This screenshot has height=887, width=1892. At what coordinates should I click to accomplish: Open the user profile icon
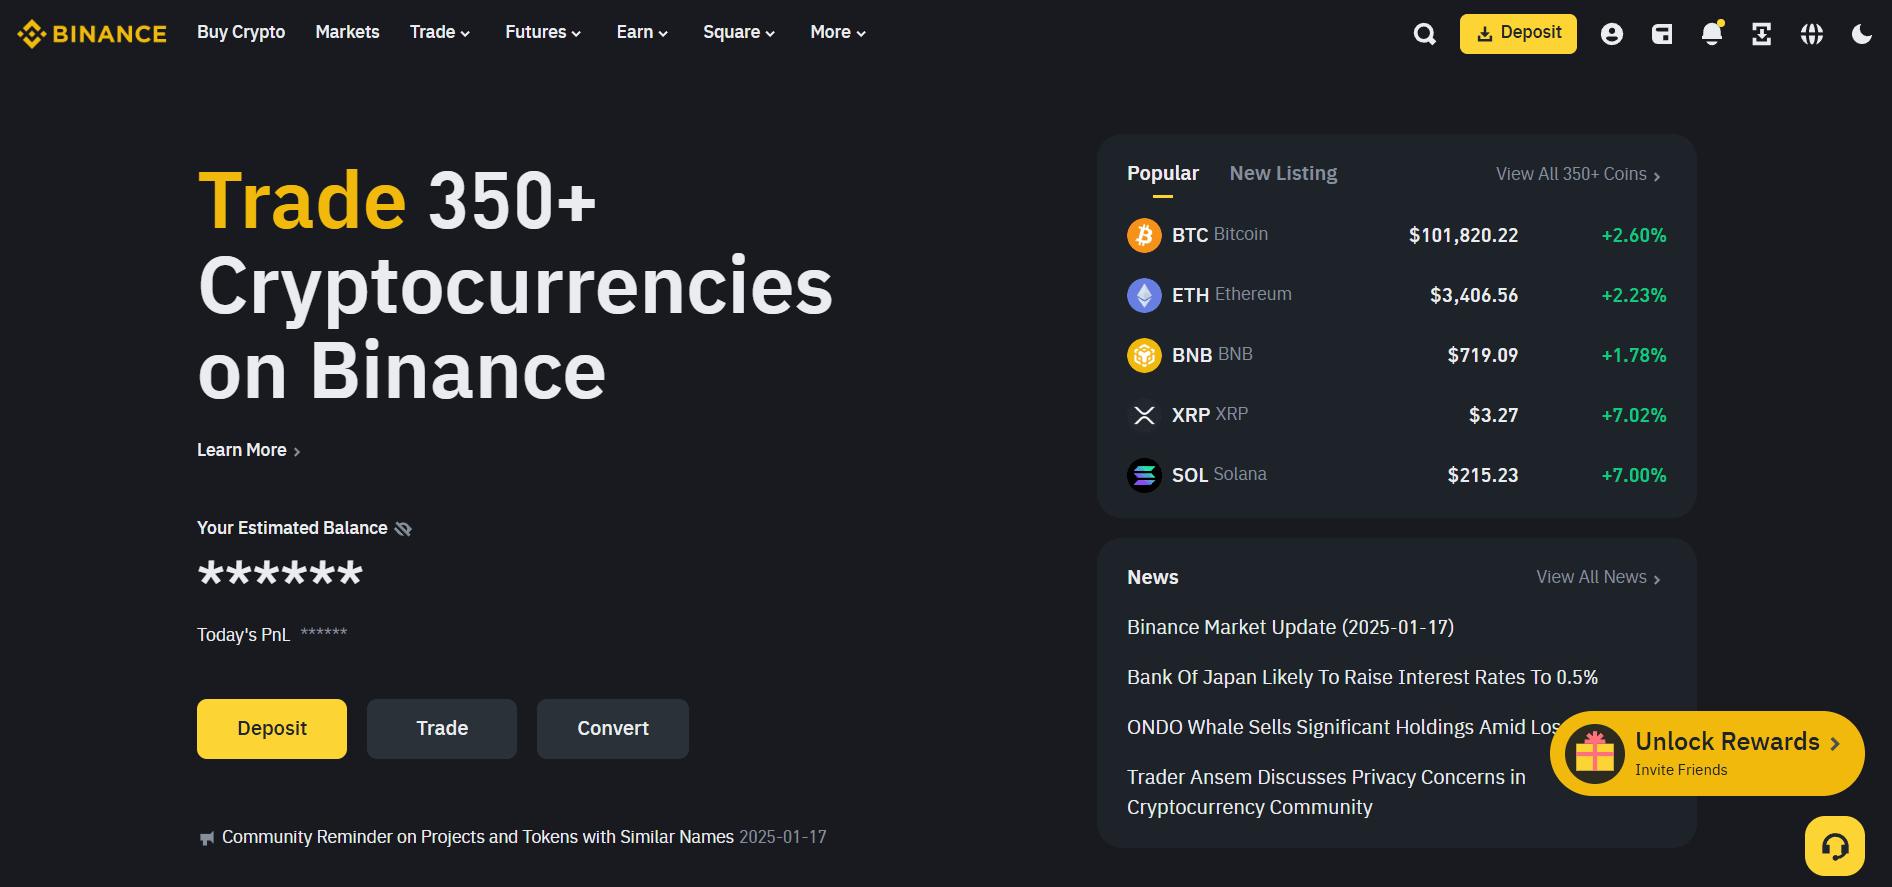point(1611,34)
